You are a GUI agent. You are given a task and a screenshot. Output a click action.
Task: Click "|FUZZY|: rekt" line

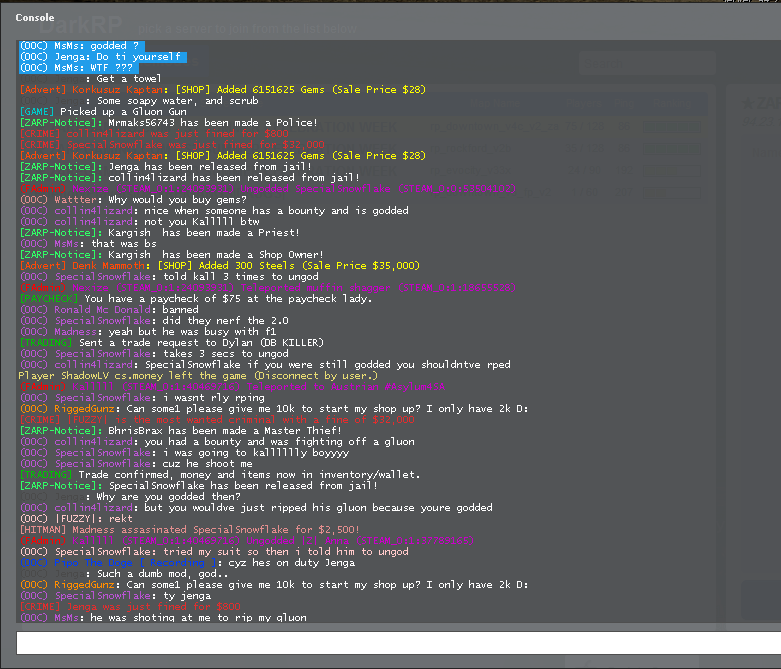(76, 519)
